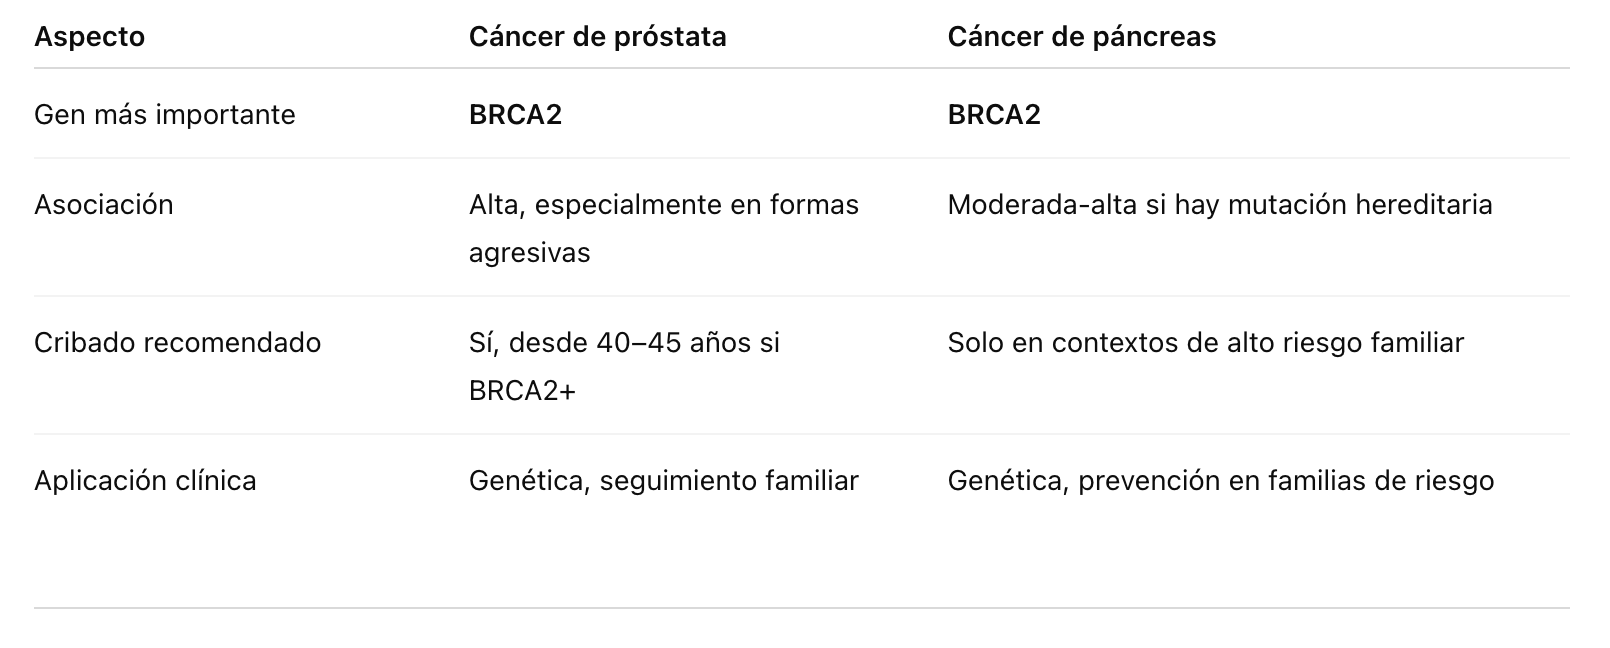
Task: Select the "Aplicación clínica" row label
Action: (145, 481)
